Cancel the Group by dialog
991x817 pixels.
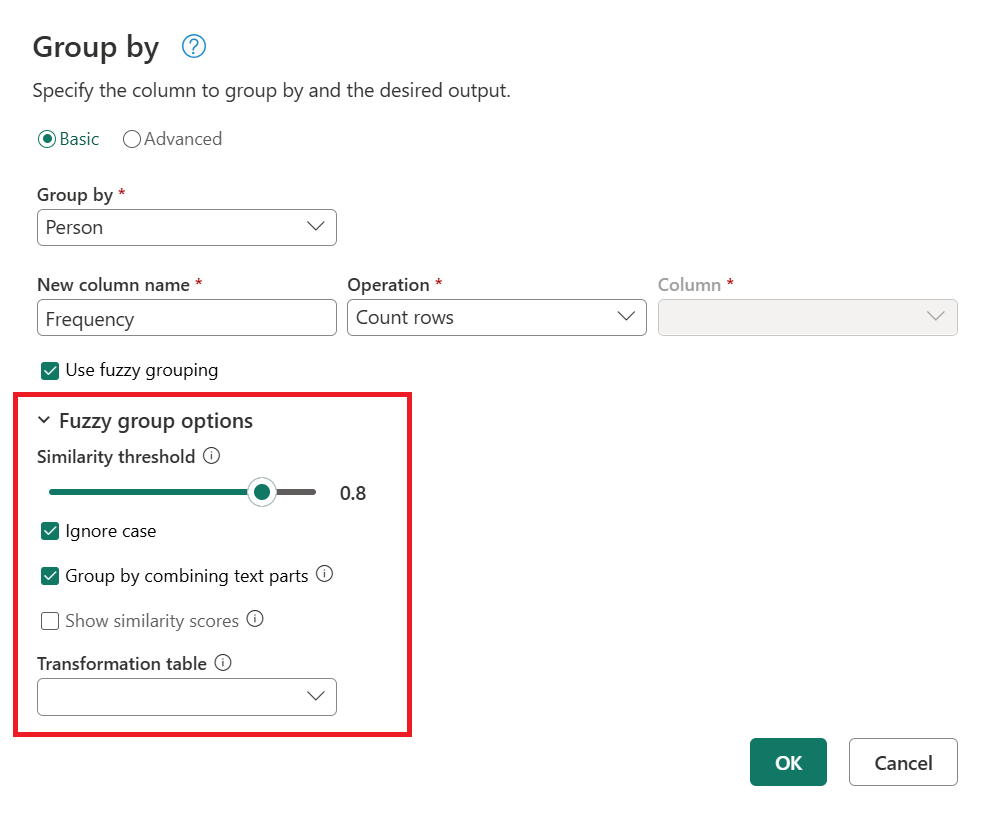click(x=902, y=762)
